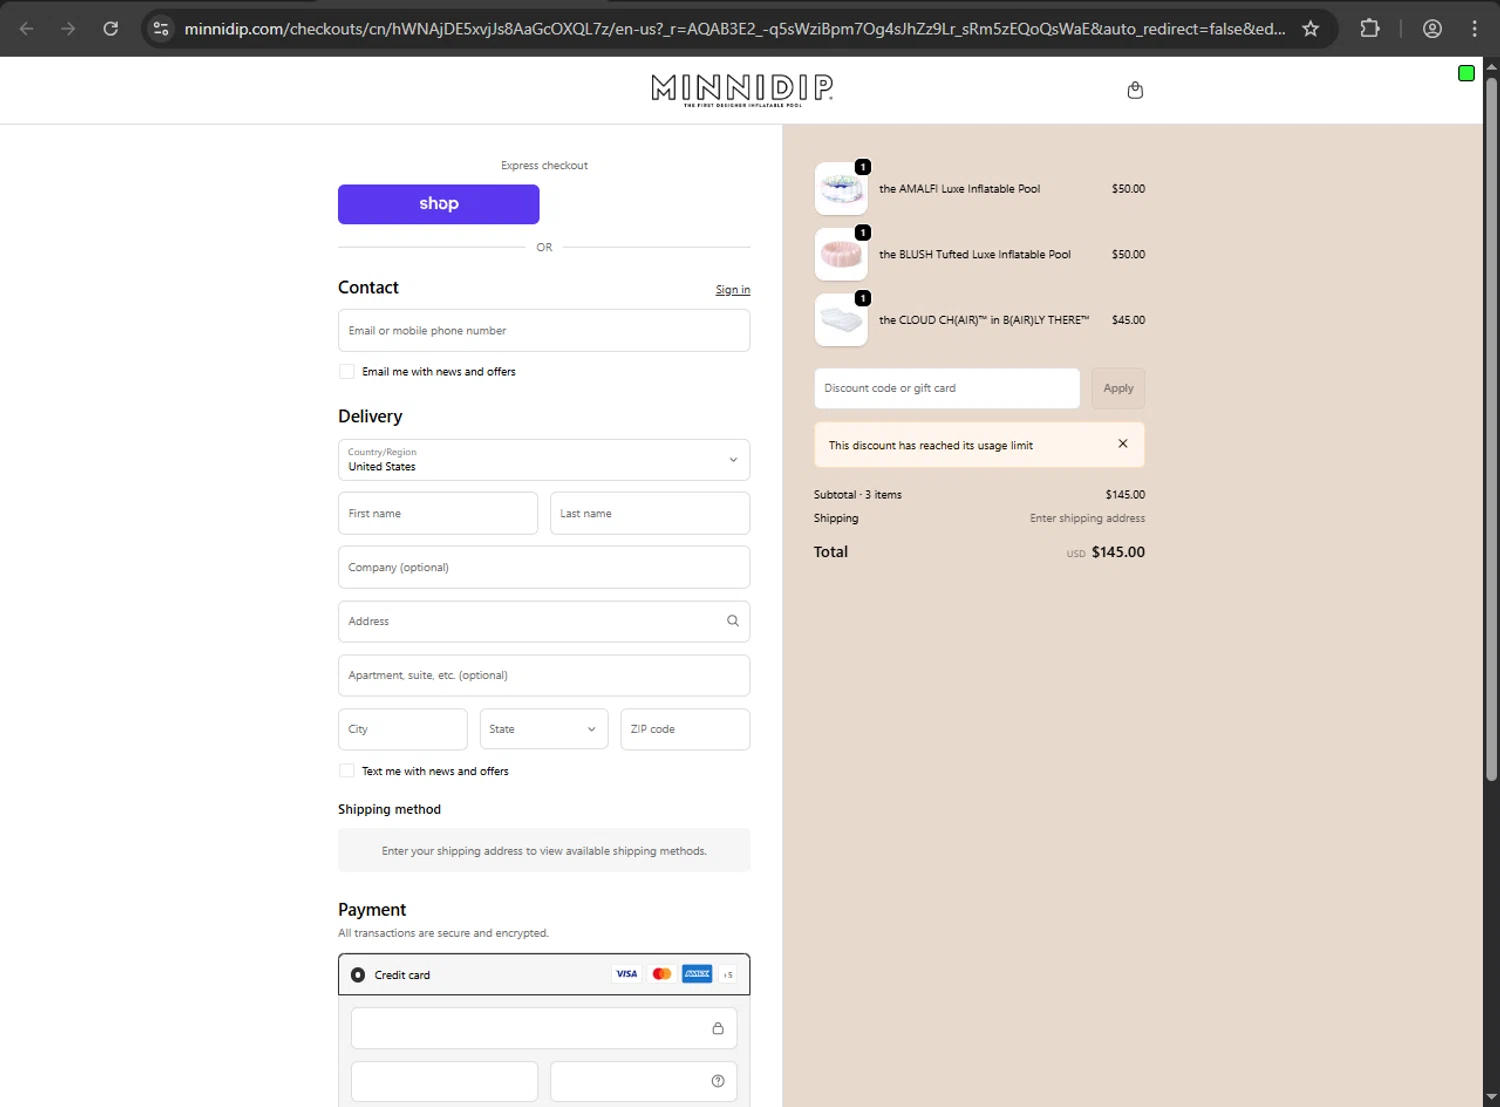Screen dimensions: 1500x1107
Task: Focus the First name field
Action: pos(438,513)
